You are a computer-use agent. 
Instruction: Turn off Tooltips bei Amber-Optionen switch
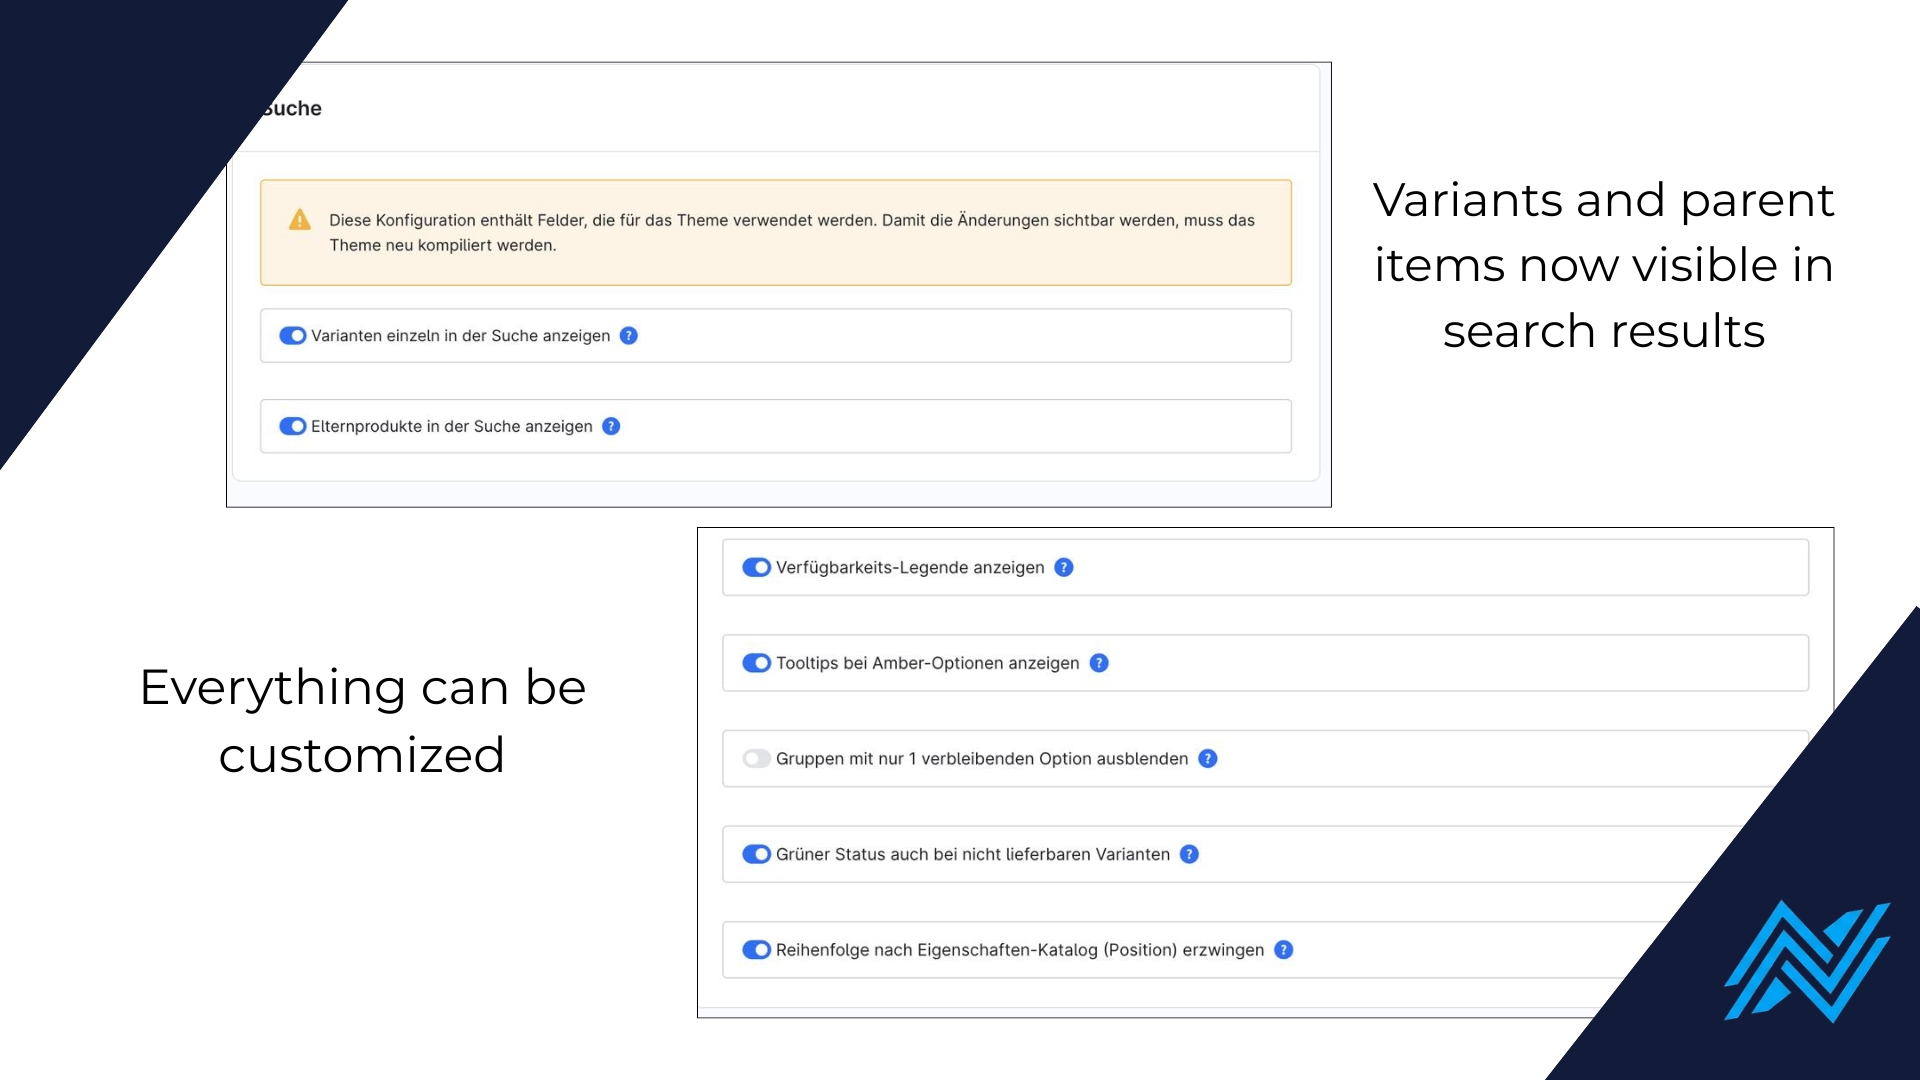pyautogui.click(x=756, y=663)
